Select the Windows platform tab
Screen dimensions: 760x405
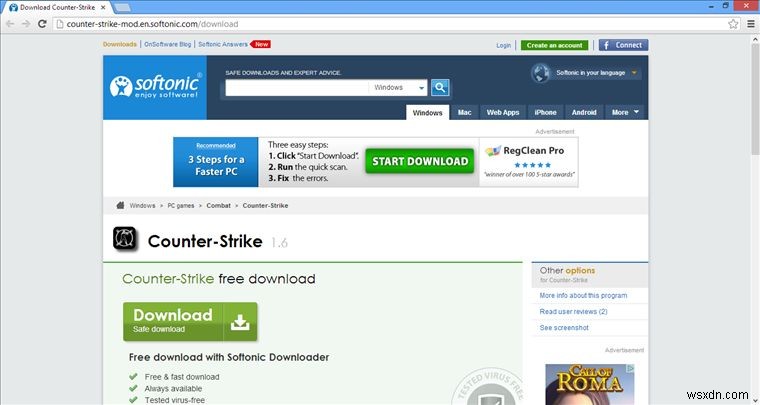coord(428,112)
